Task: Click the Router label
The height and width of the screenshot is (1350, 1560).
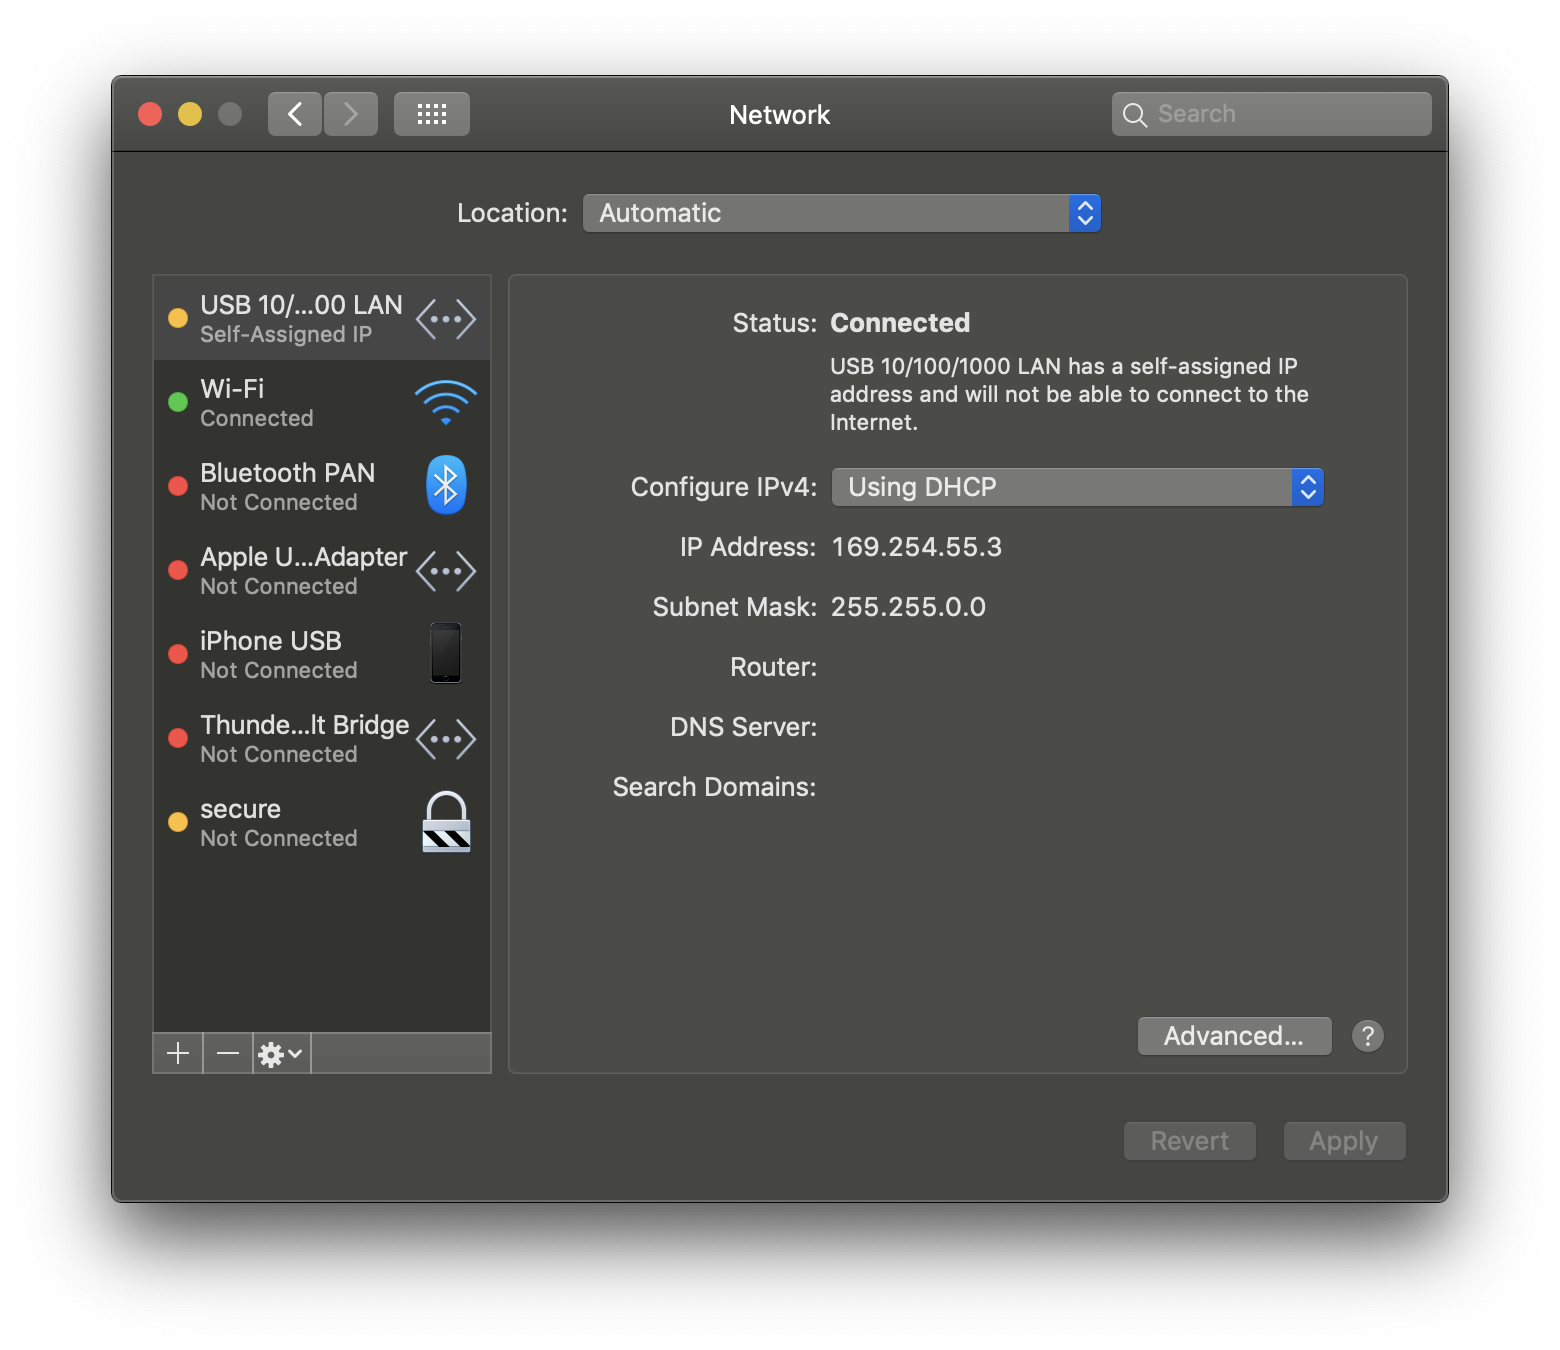Action: point(773,667)
